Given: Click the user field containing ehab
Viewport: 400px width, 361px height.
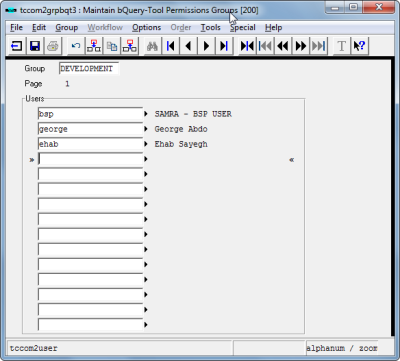Looking at the screenshot, I should coord(90,144).
